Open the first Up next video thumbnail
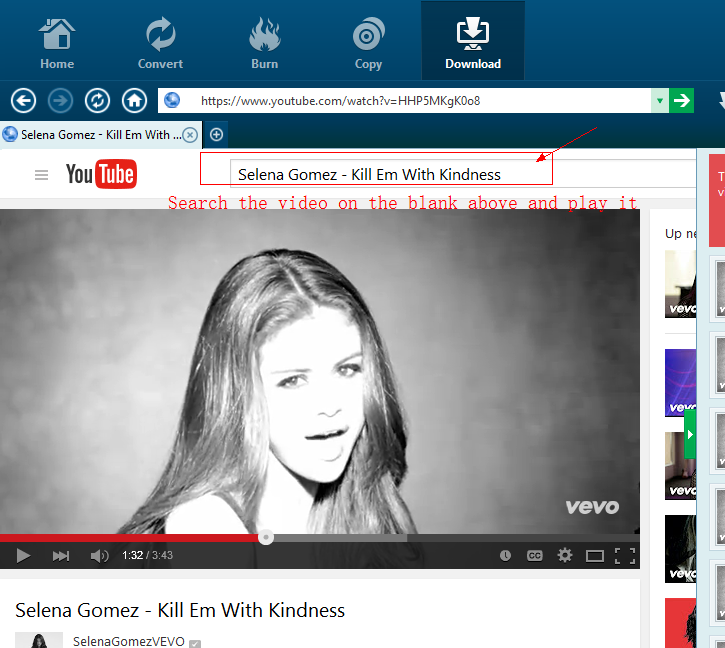725x648 pixels. tap(680, 284)
